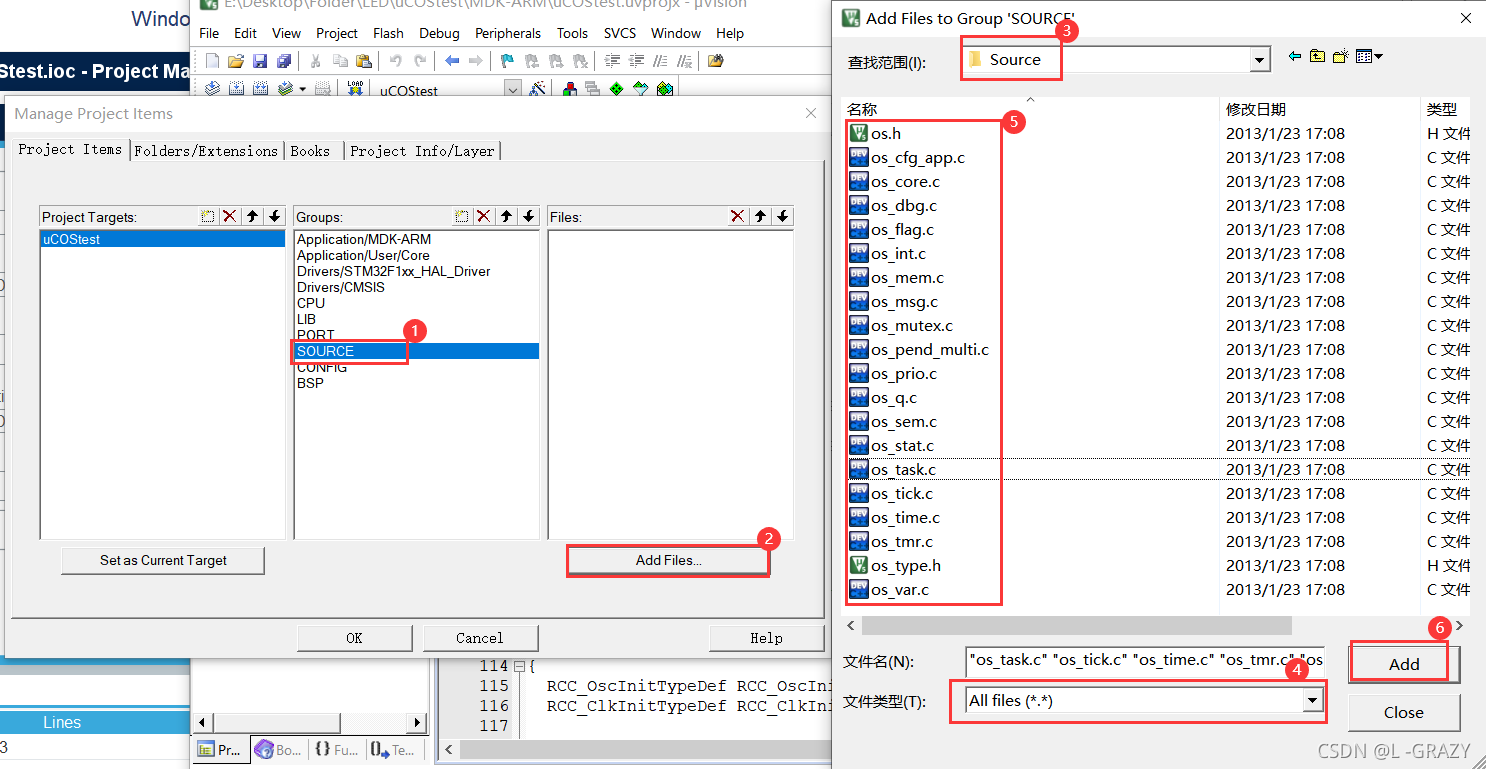Switch to Project Info/Layer tab

pyautogui.click(x=422, y=151)
